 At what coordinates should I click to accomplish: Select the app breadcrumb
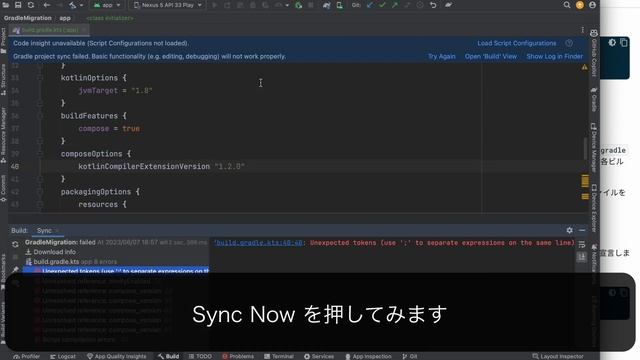point(65,18)
